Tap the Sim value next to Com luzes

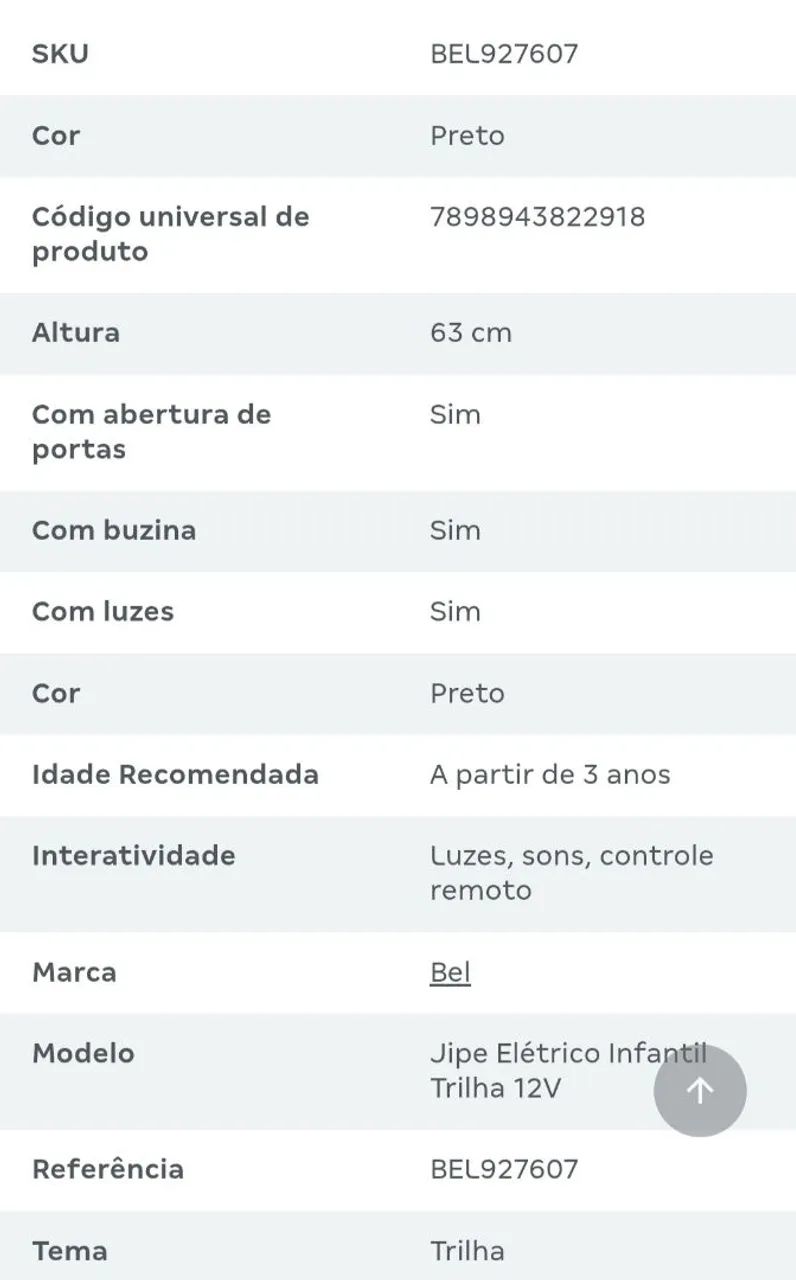tap(455, 612)
